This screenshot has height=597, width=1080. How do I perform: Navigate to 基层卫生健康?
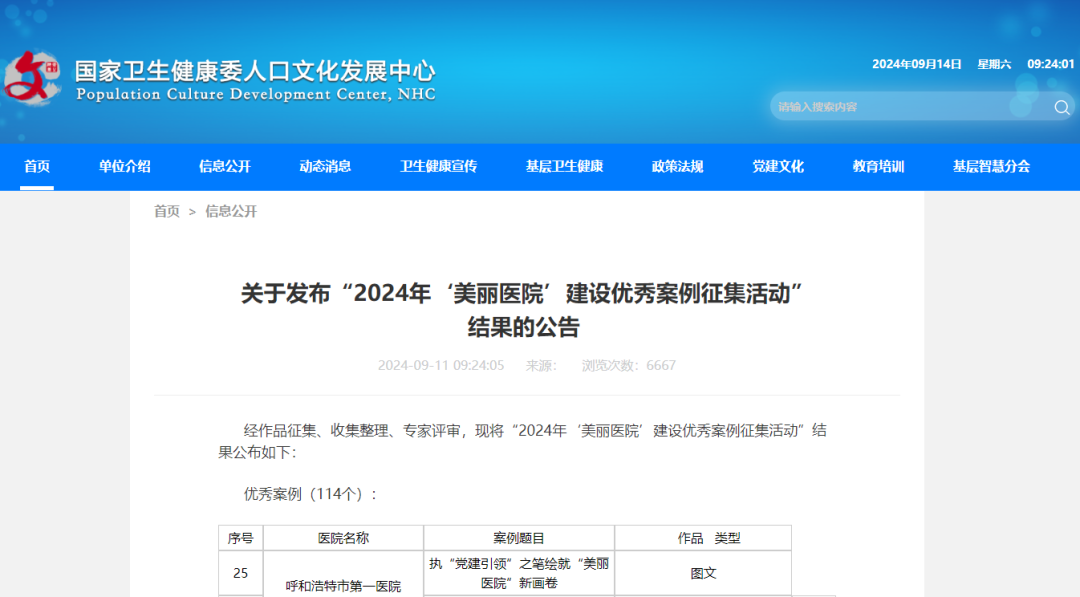click(x=564, y=167)
